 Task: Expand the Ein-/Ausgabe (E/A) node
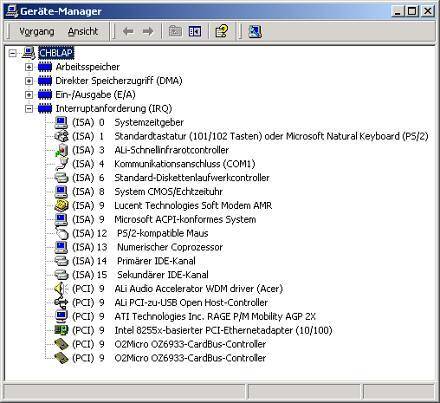[29, 95]
